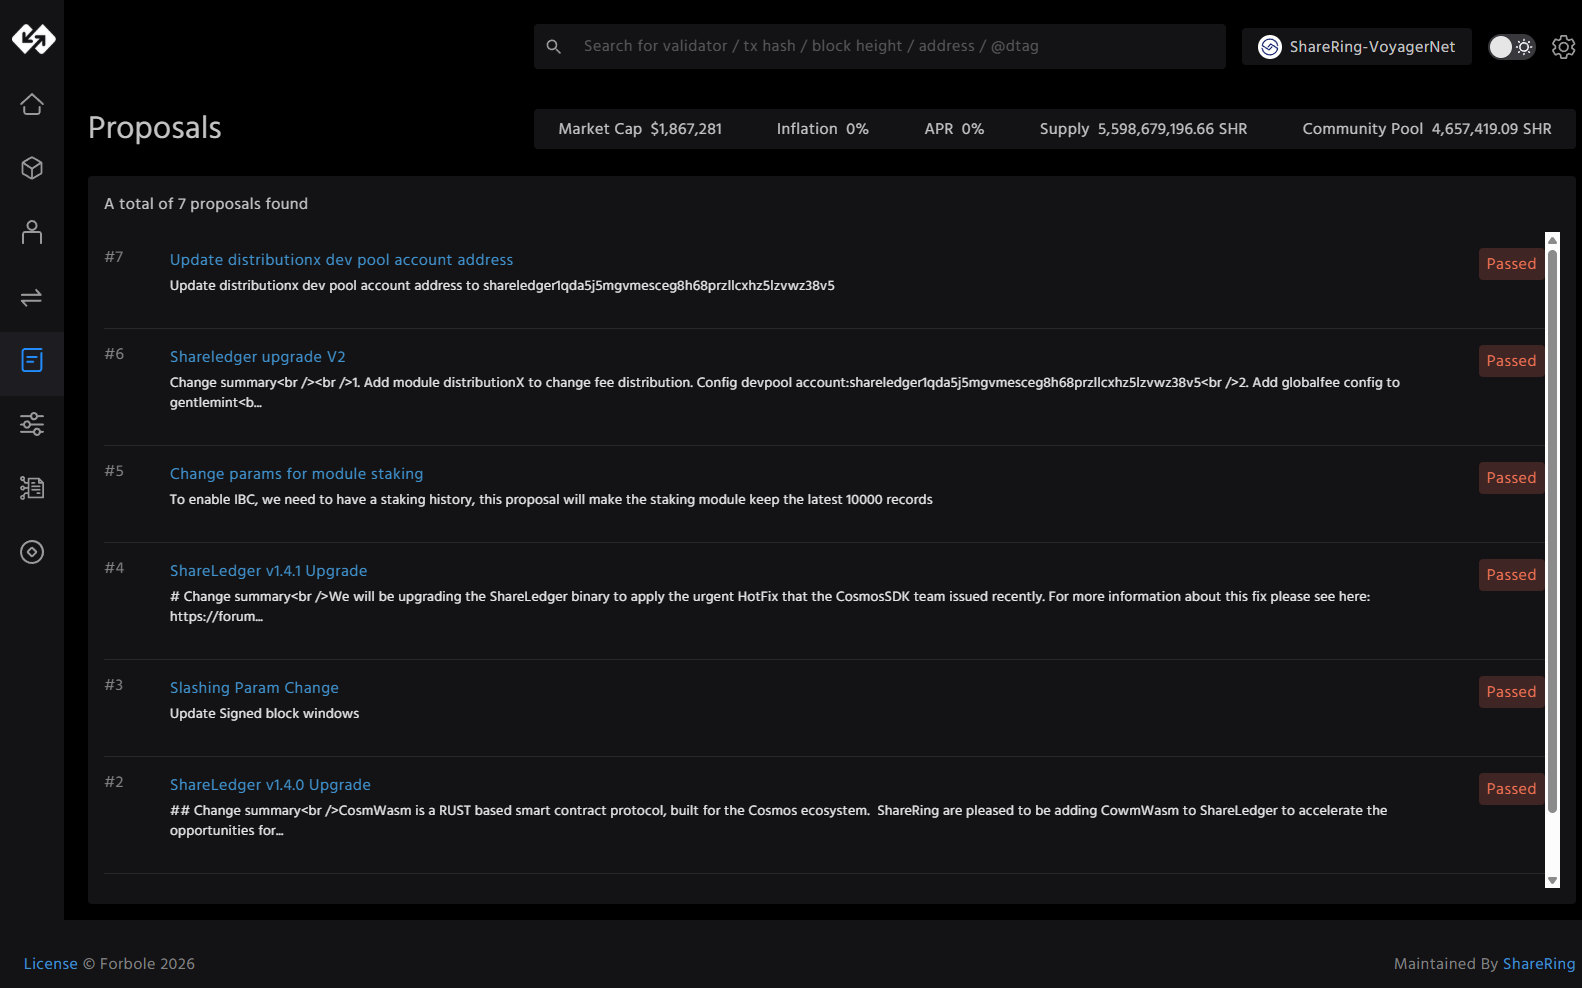
Task: Toggle the light/dark theme switch
Action: pos(1511,47)
